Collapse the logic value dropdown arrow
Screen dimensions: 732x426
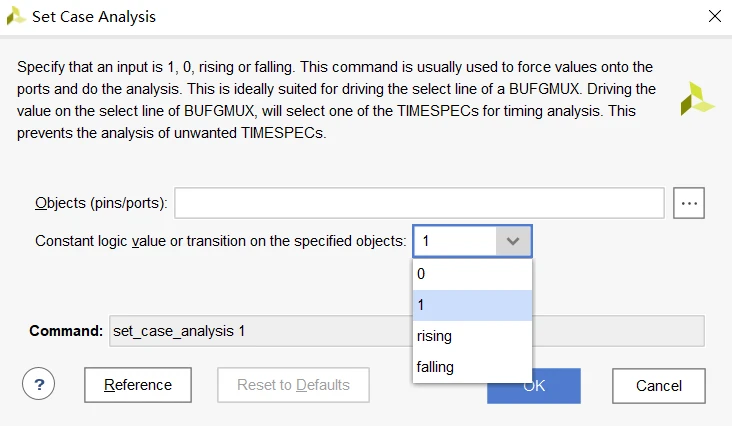click(x=513, y=241)
